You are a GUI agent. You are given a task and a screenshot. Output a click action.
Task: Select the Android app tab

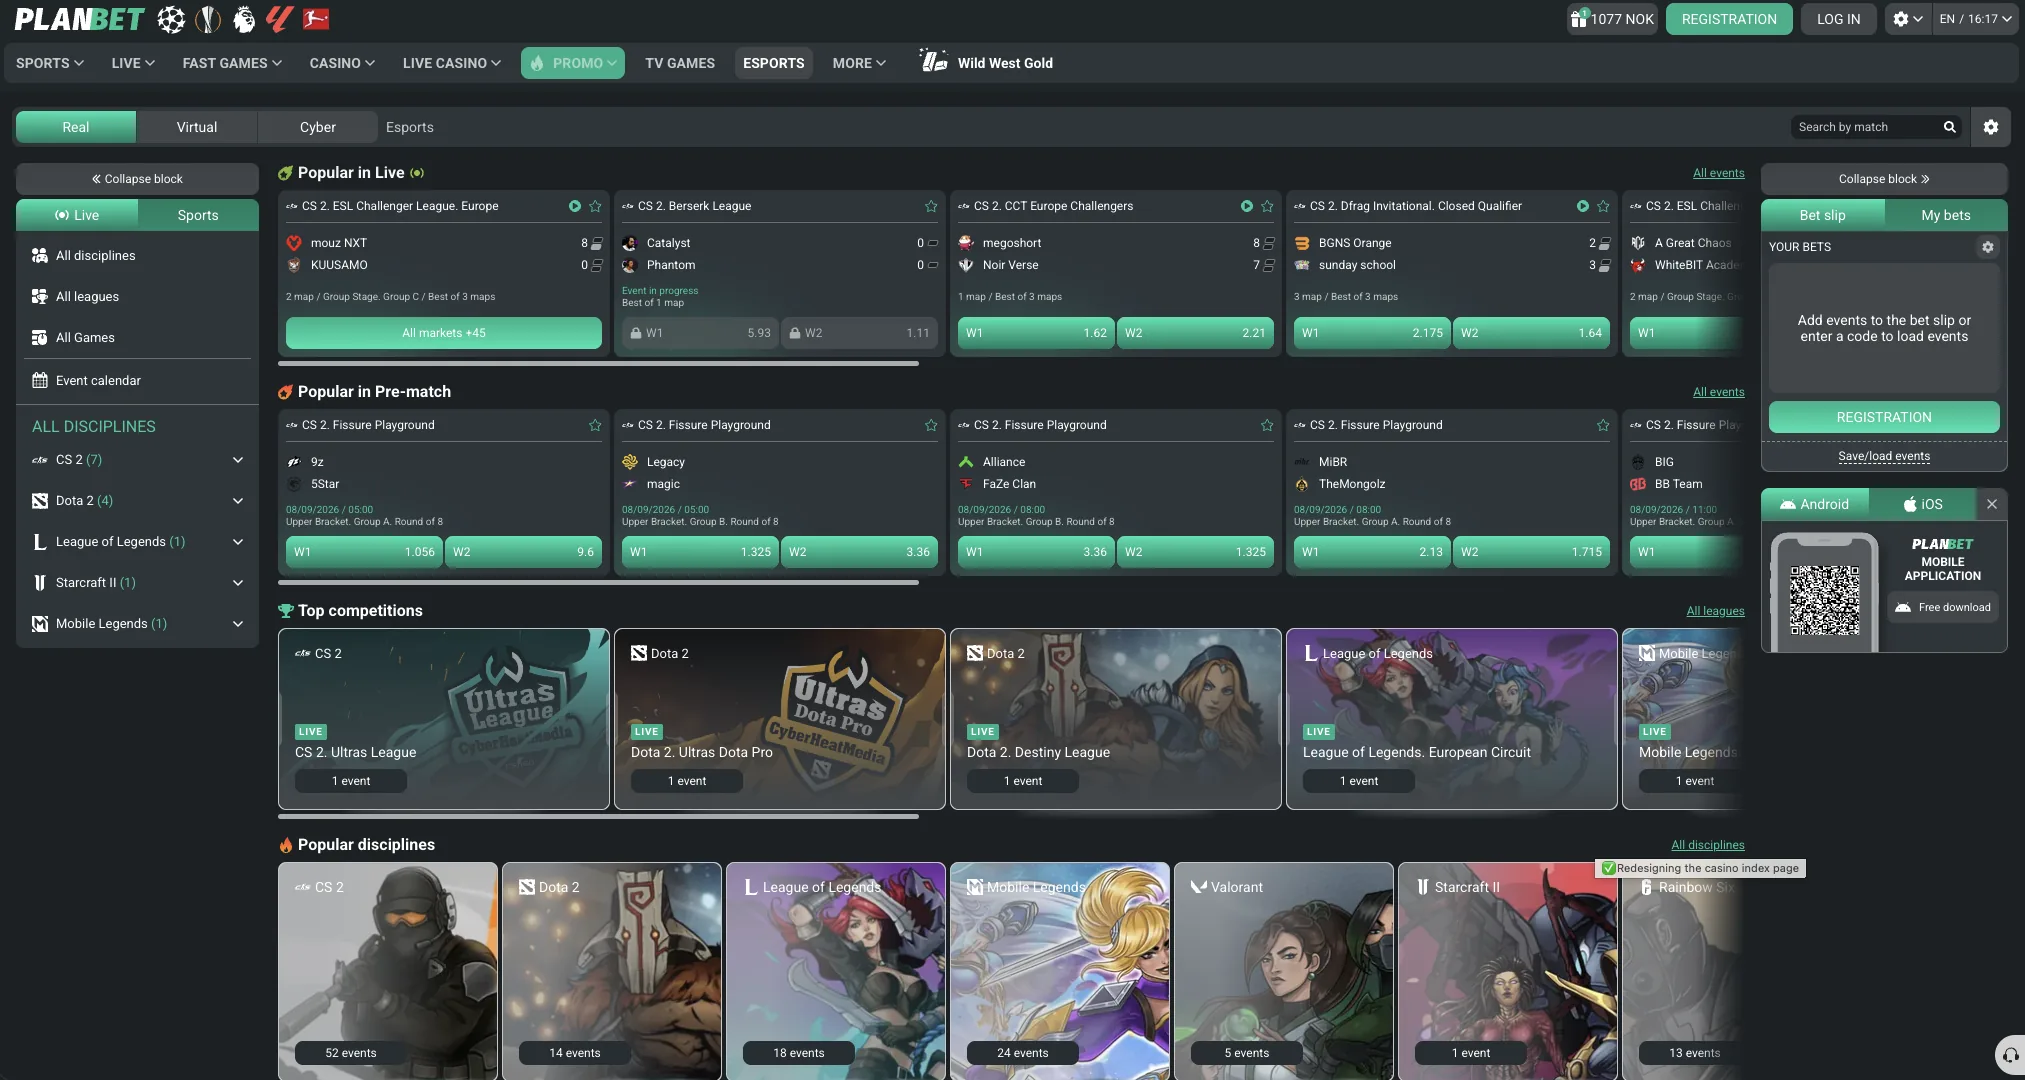[1815, 504]
